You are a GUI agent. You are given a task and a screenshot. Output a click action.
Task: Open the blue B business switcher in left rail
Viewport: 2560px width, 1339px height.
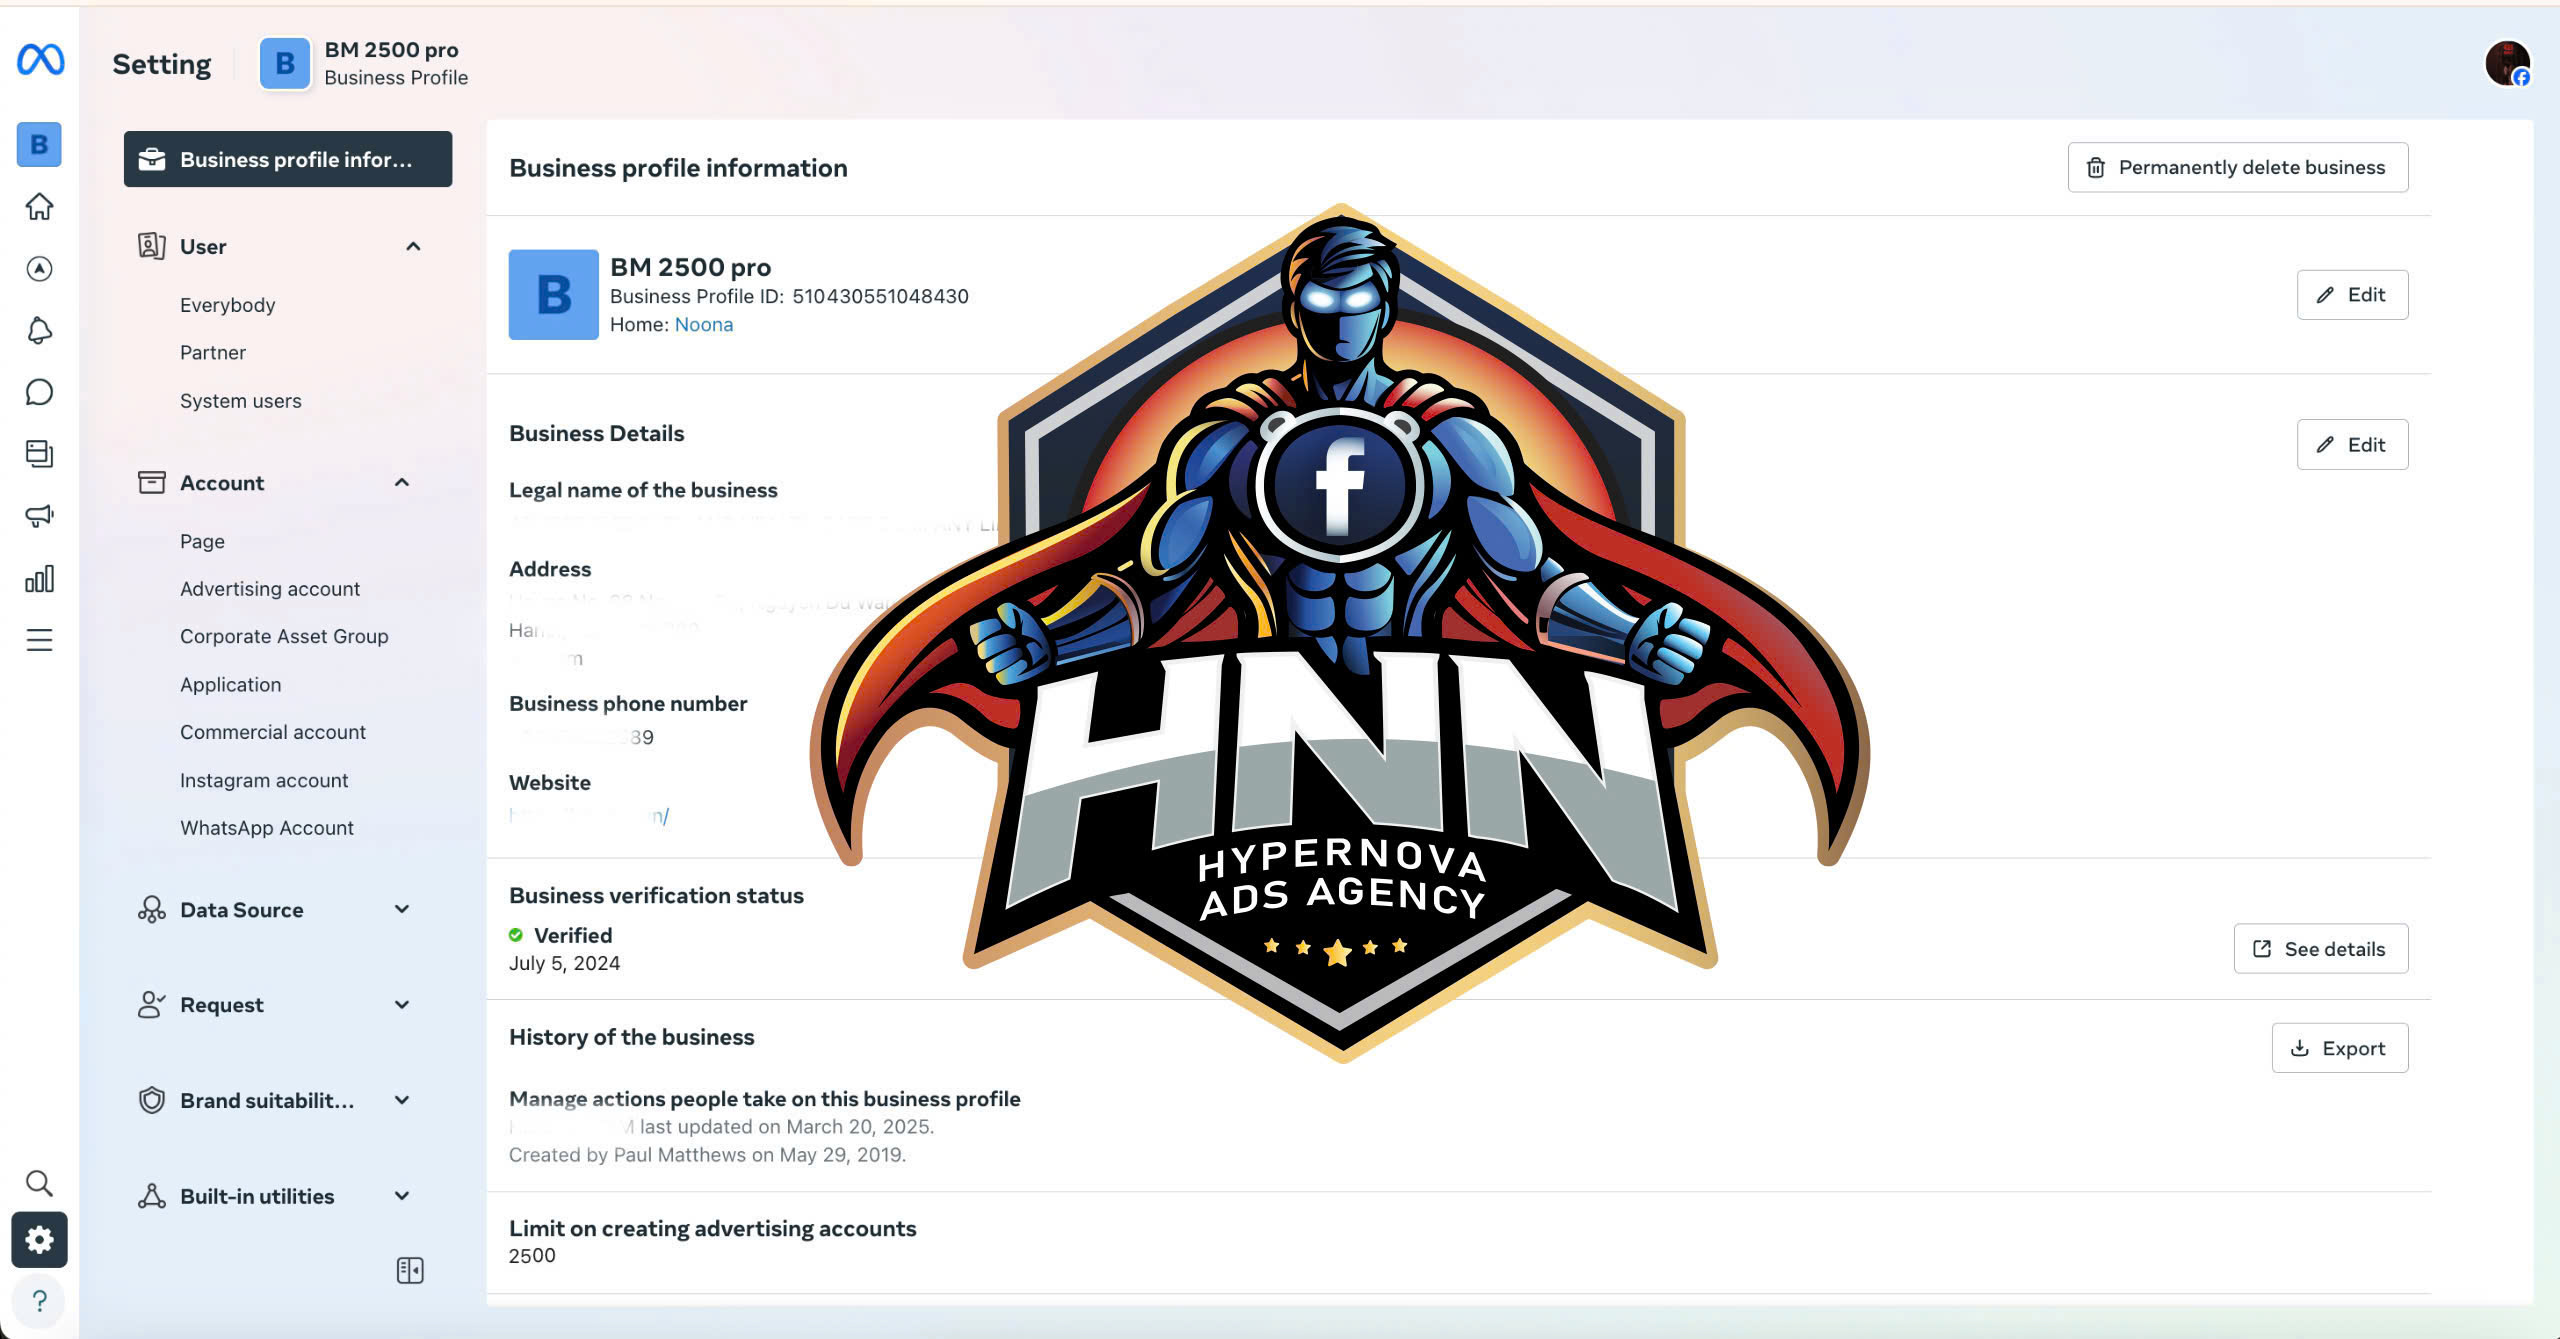[x=39, y=145]
